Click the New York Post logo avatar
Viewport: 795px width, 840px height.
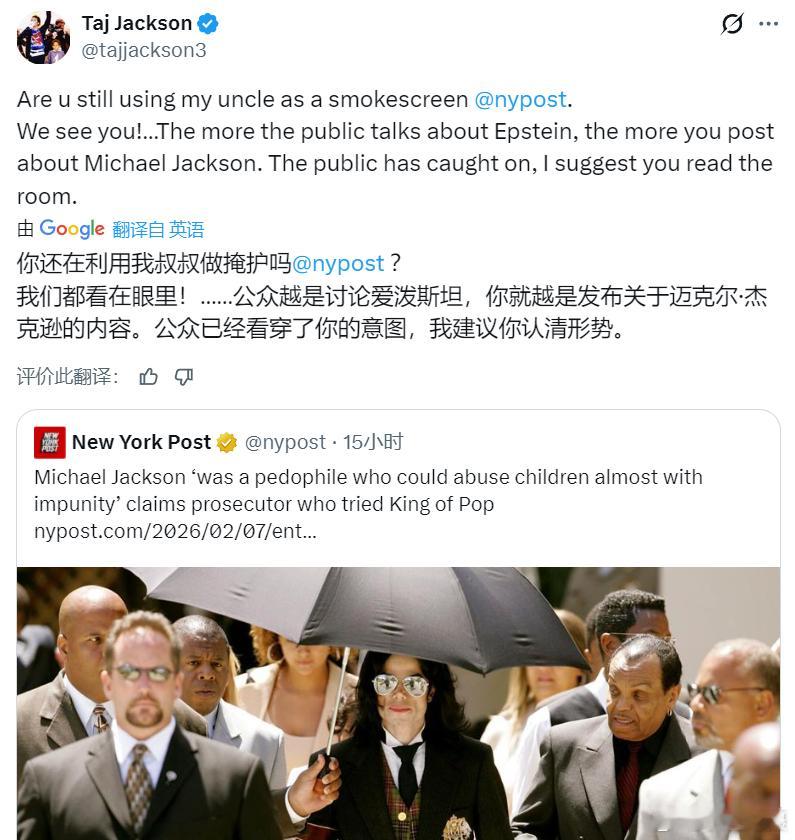pyautogui.click(x=50, y=442)
